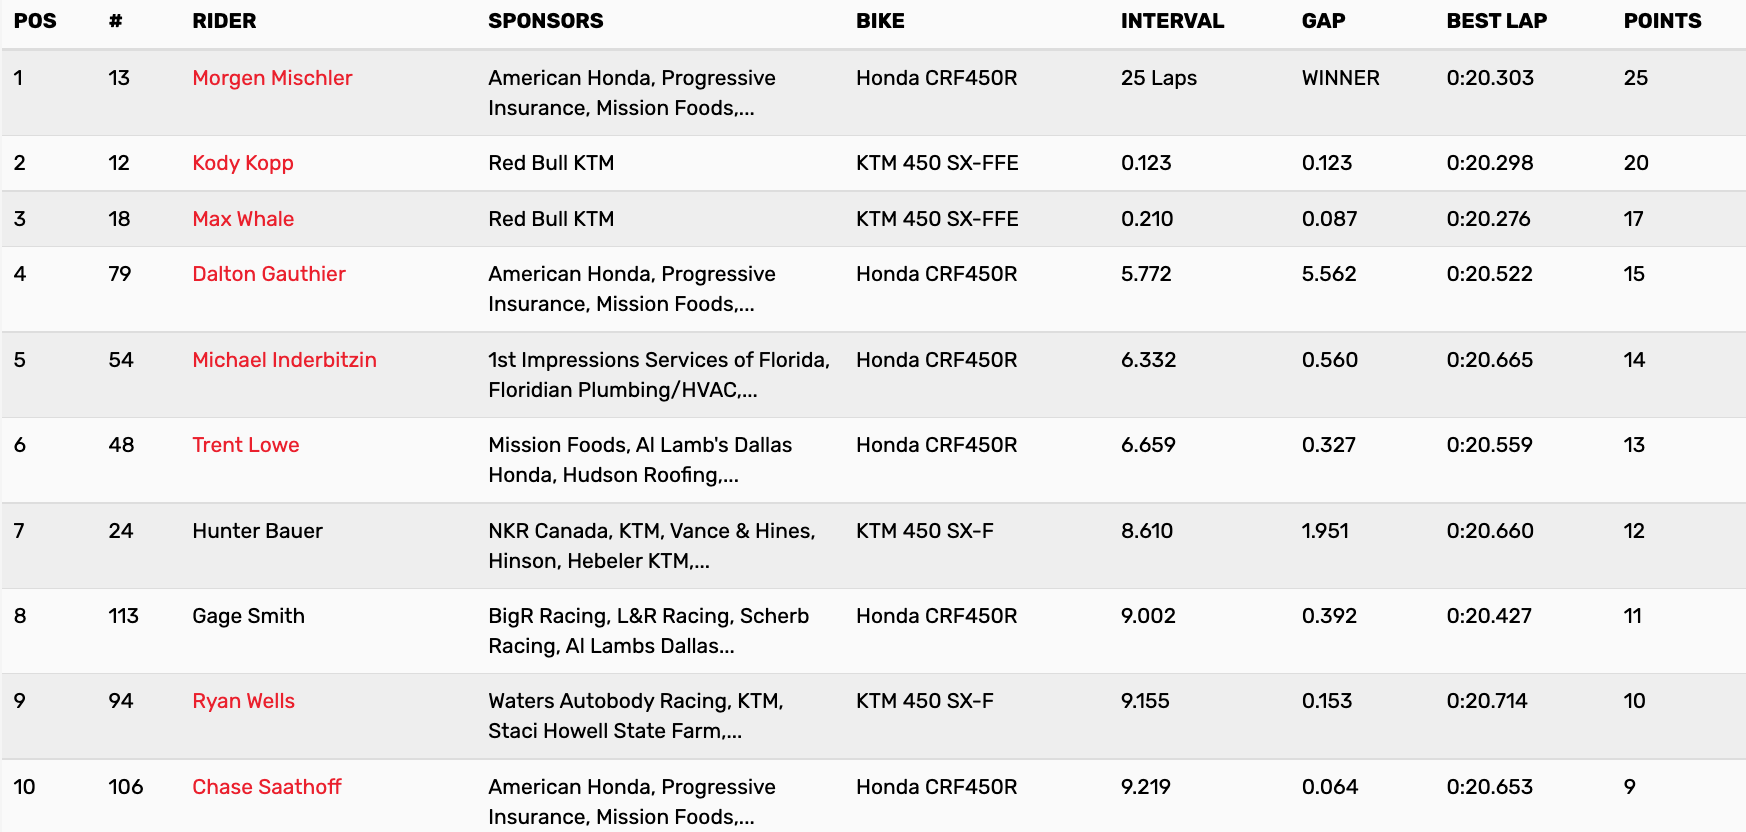Click the WINNER gap cell

tap(1340, 78)
